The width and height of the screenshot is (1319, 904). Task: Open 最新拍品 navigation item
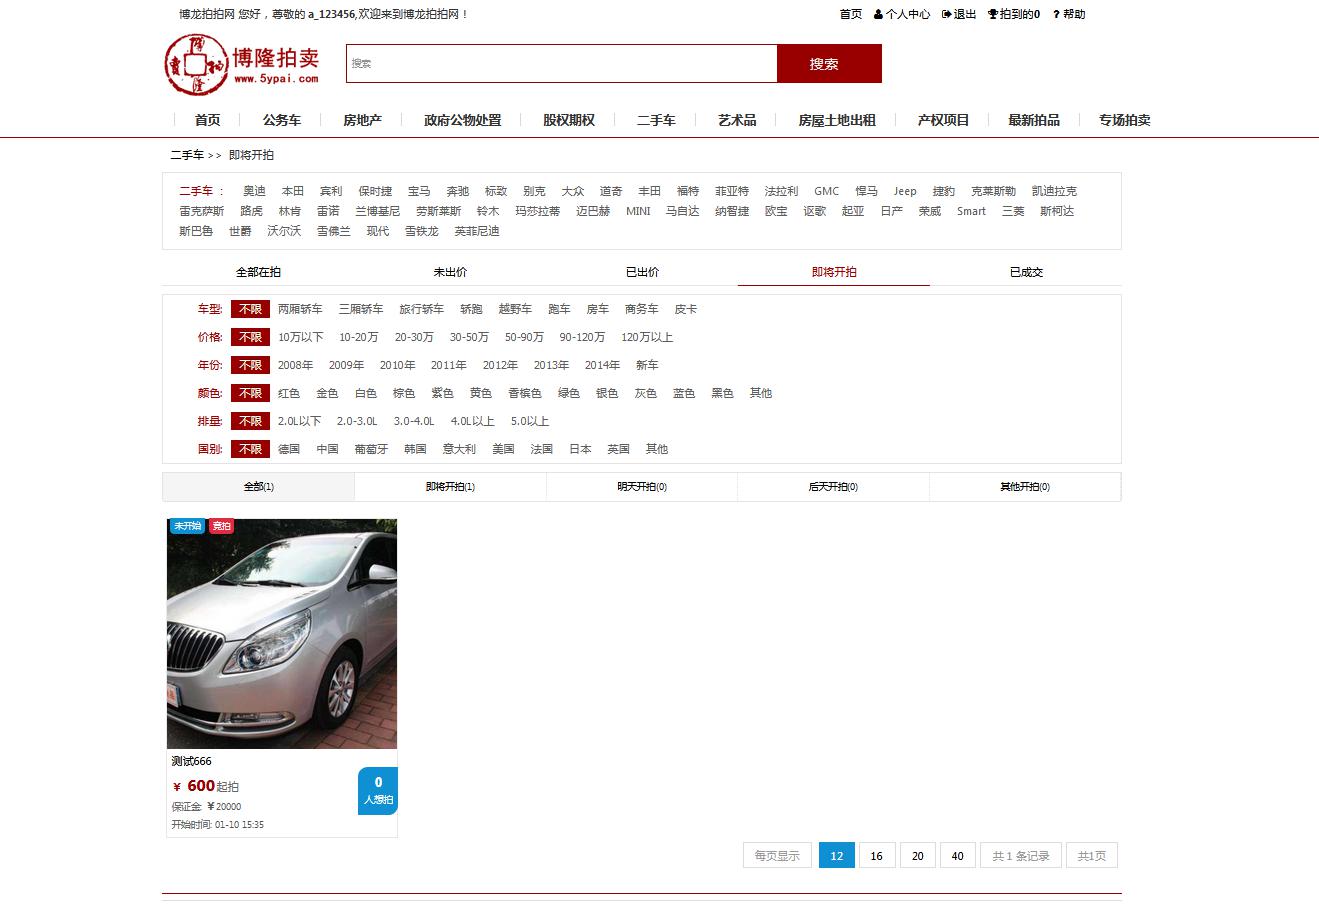pyautogui.click(x=1034, y=120)
